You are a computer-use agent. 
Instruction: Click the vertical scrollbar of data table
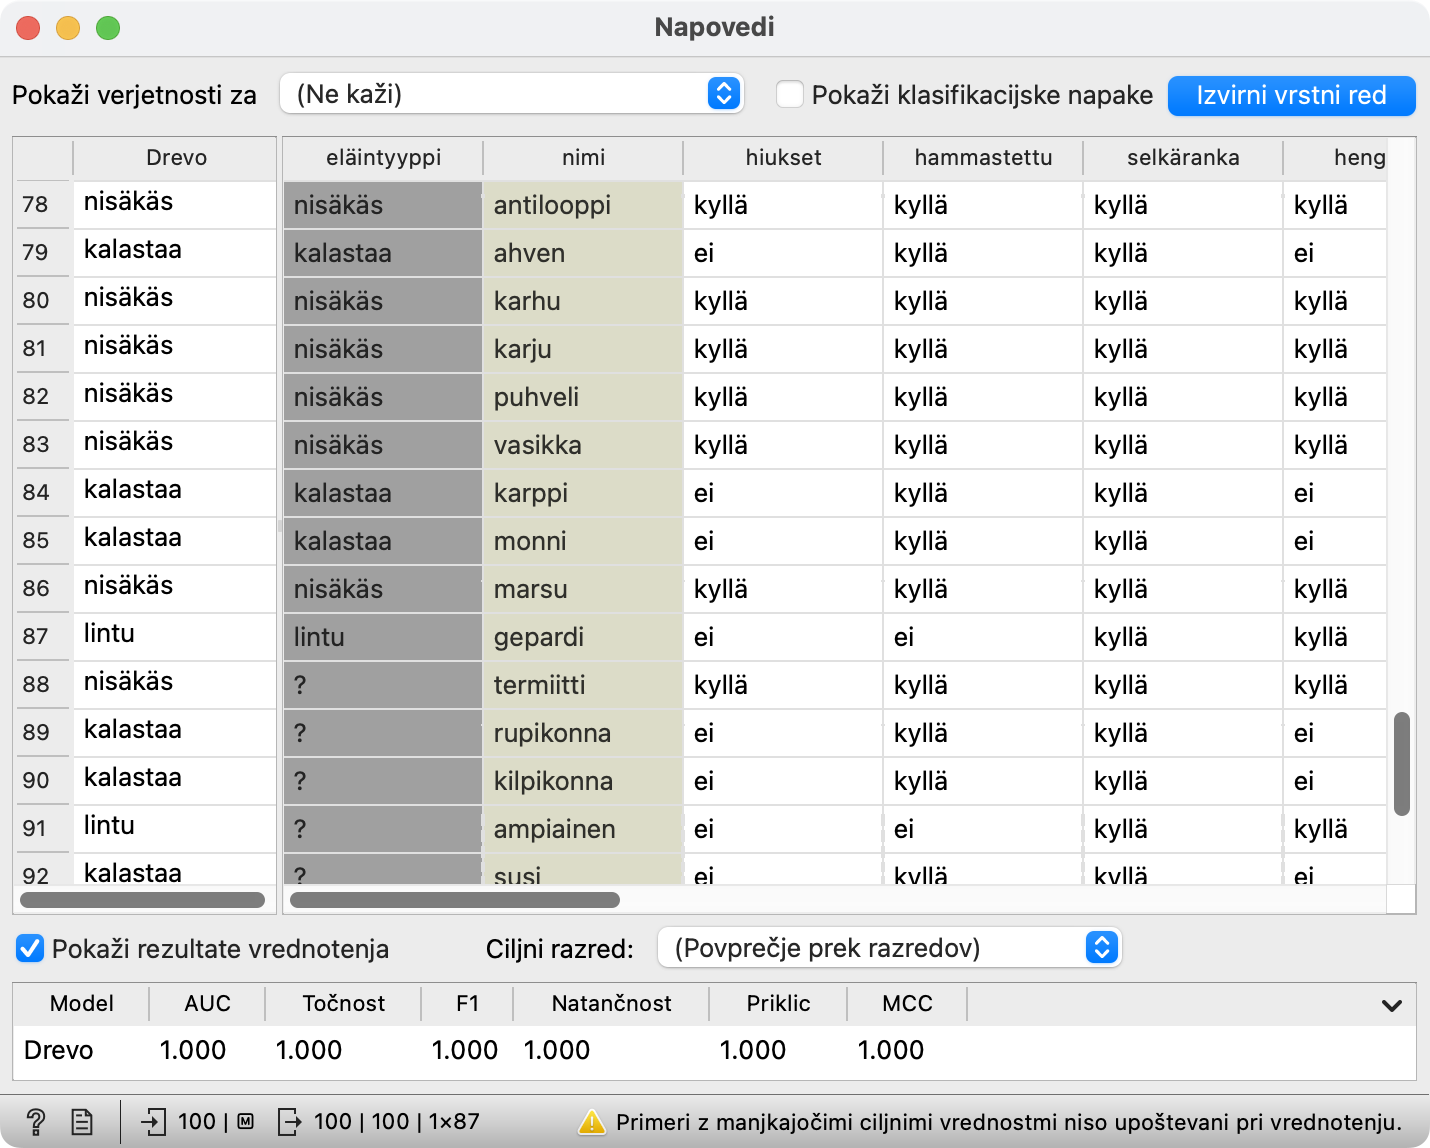click(1401, 764)
